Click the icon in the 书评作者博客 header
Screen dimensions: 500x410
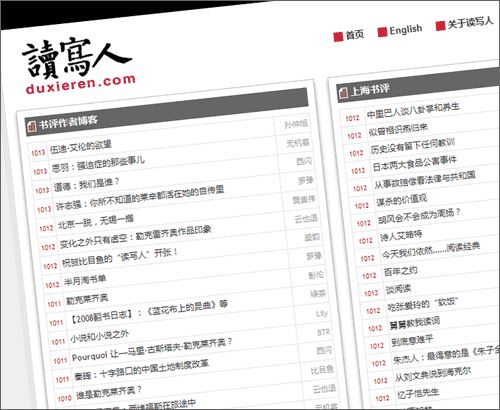point(32,126)
